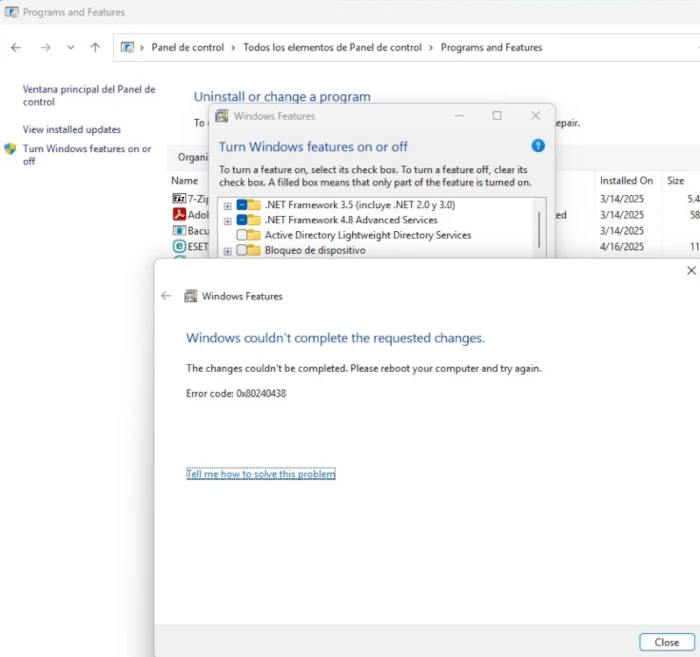Click the features list vertical scrollbar
Viewport: 700px width, 657px height.
tap(539, 230)
